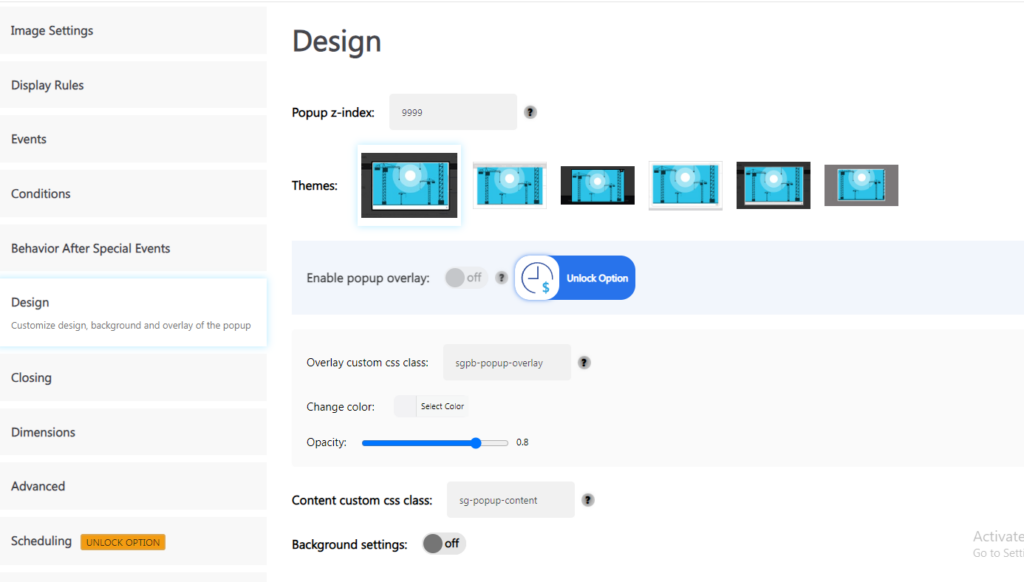Click Select Color for overlay color
Image resolution: width=1024 pixels, height=582 pixels.
(442, 407)
